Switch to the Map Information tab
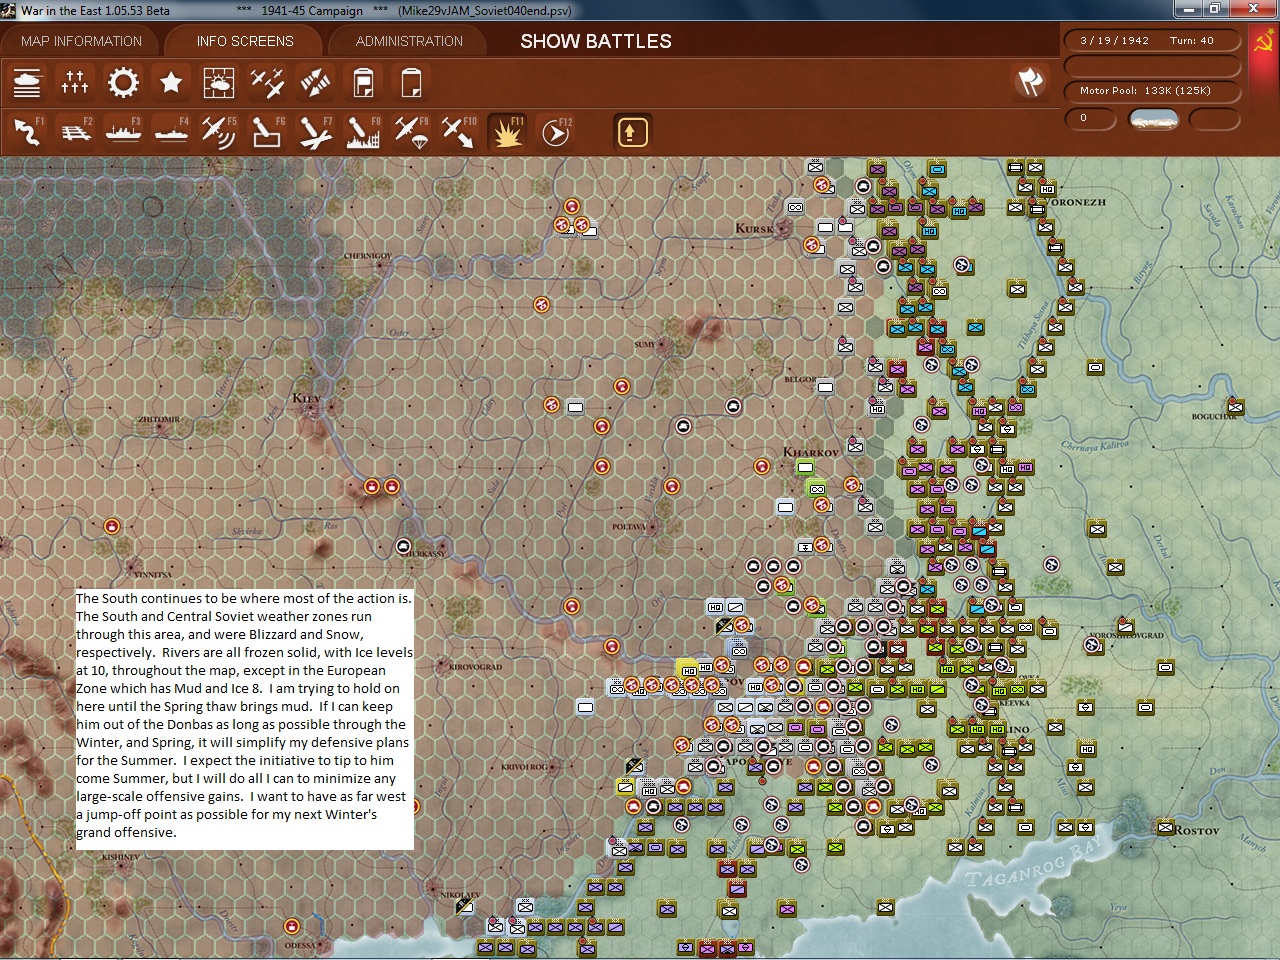Viewport: 1280px width, 960px height. [81, 41]
